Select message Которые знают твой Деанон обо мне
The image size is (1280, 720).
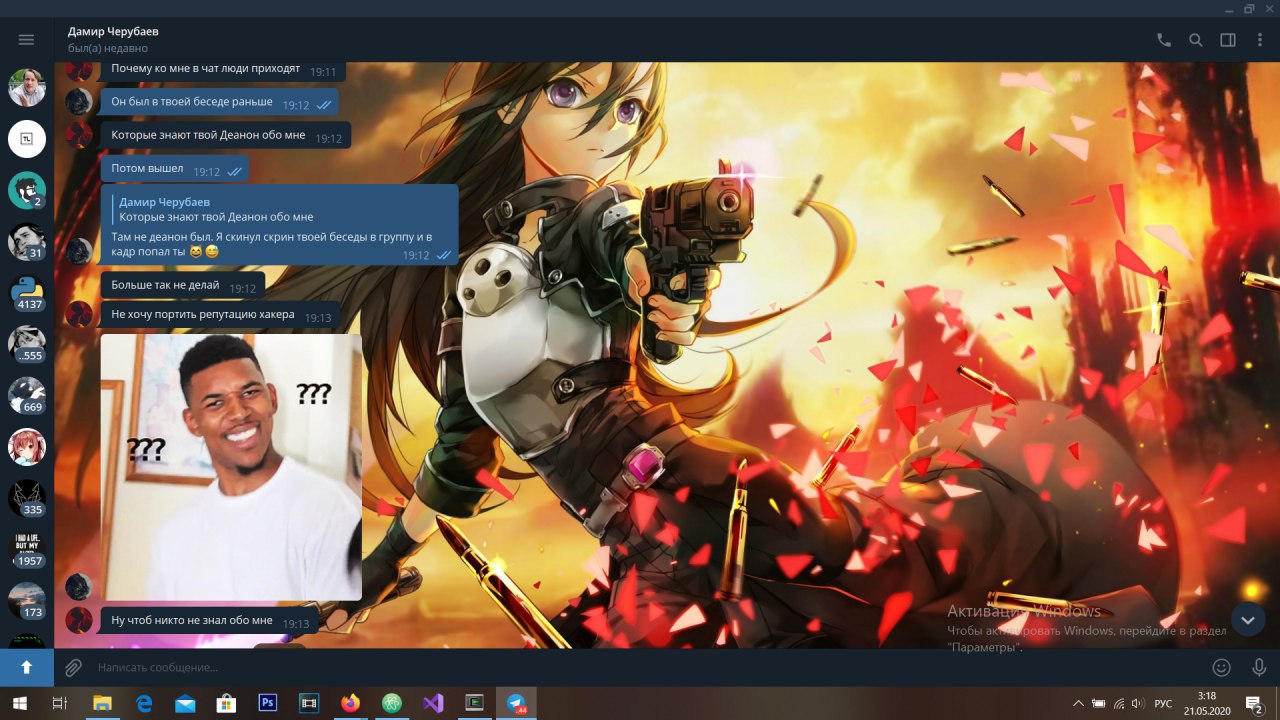coord(226,135)
